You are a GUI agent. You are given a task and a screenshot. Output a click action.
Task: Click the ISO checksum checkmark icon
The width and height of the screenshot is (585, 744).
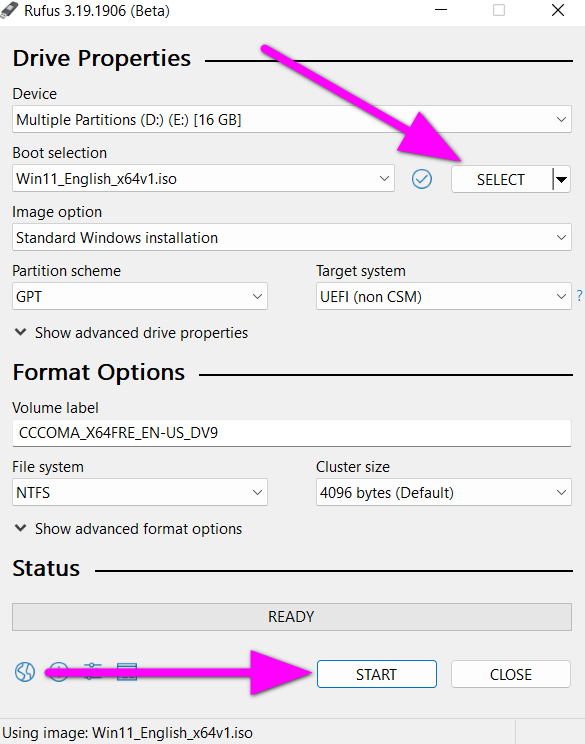coord(421,179)
